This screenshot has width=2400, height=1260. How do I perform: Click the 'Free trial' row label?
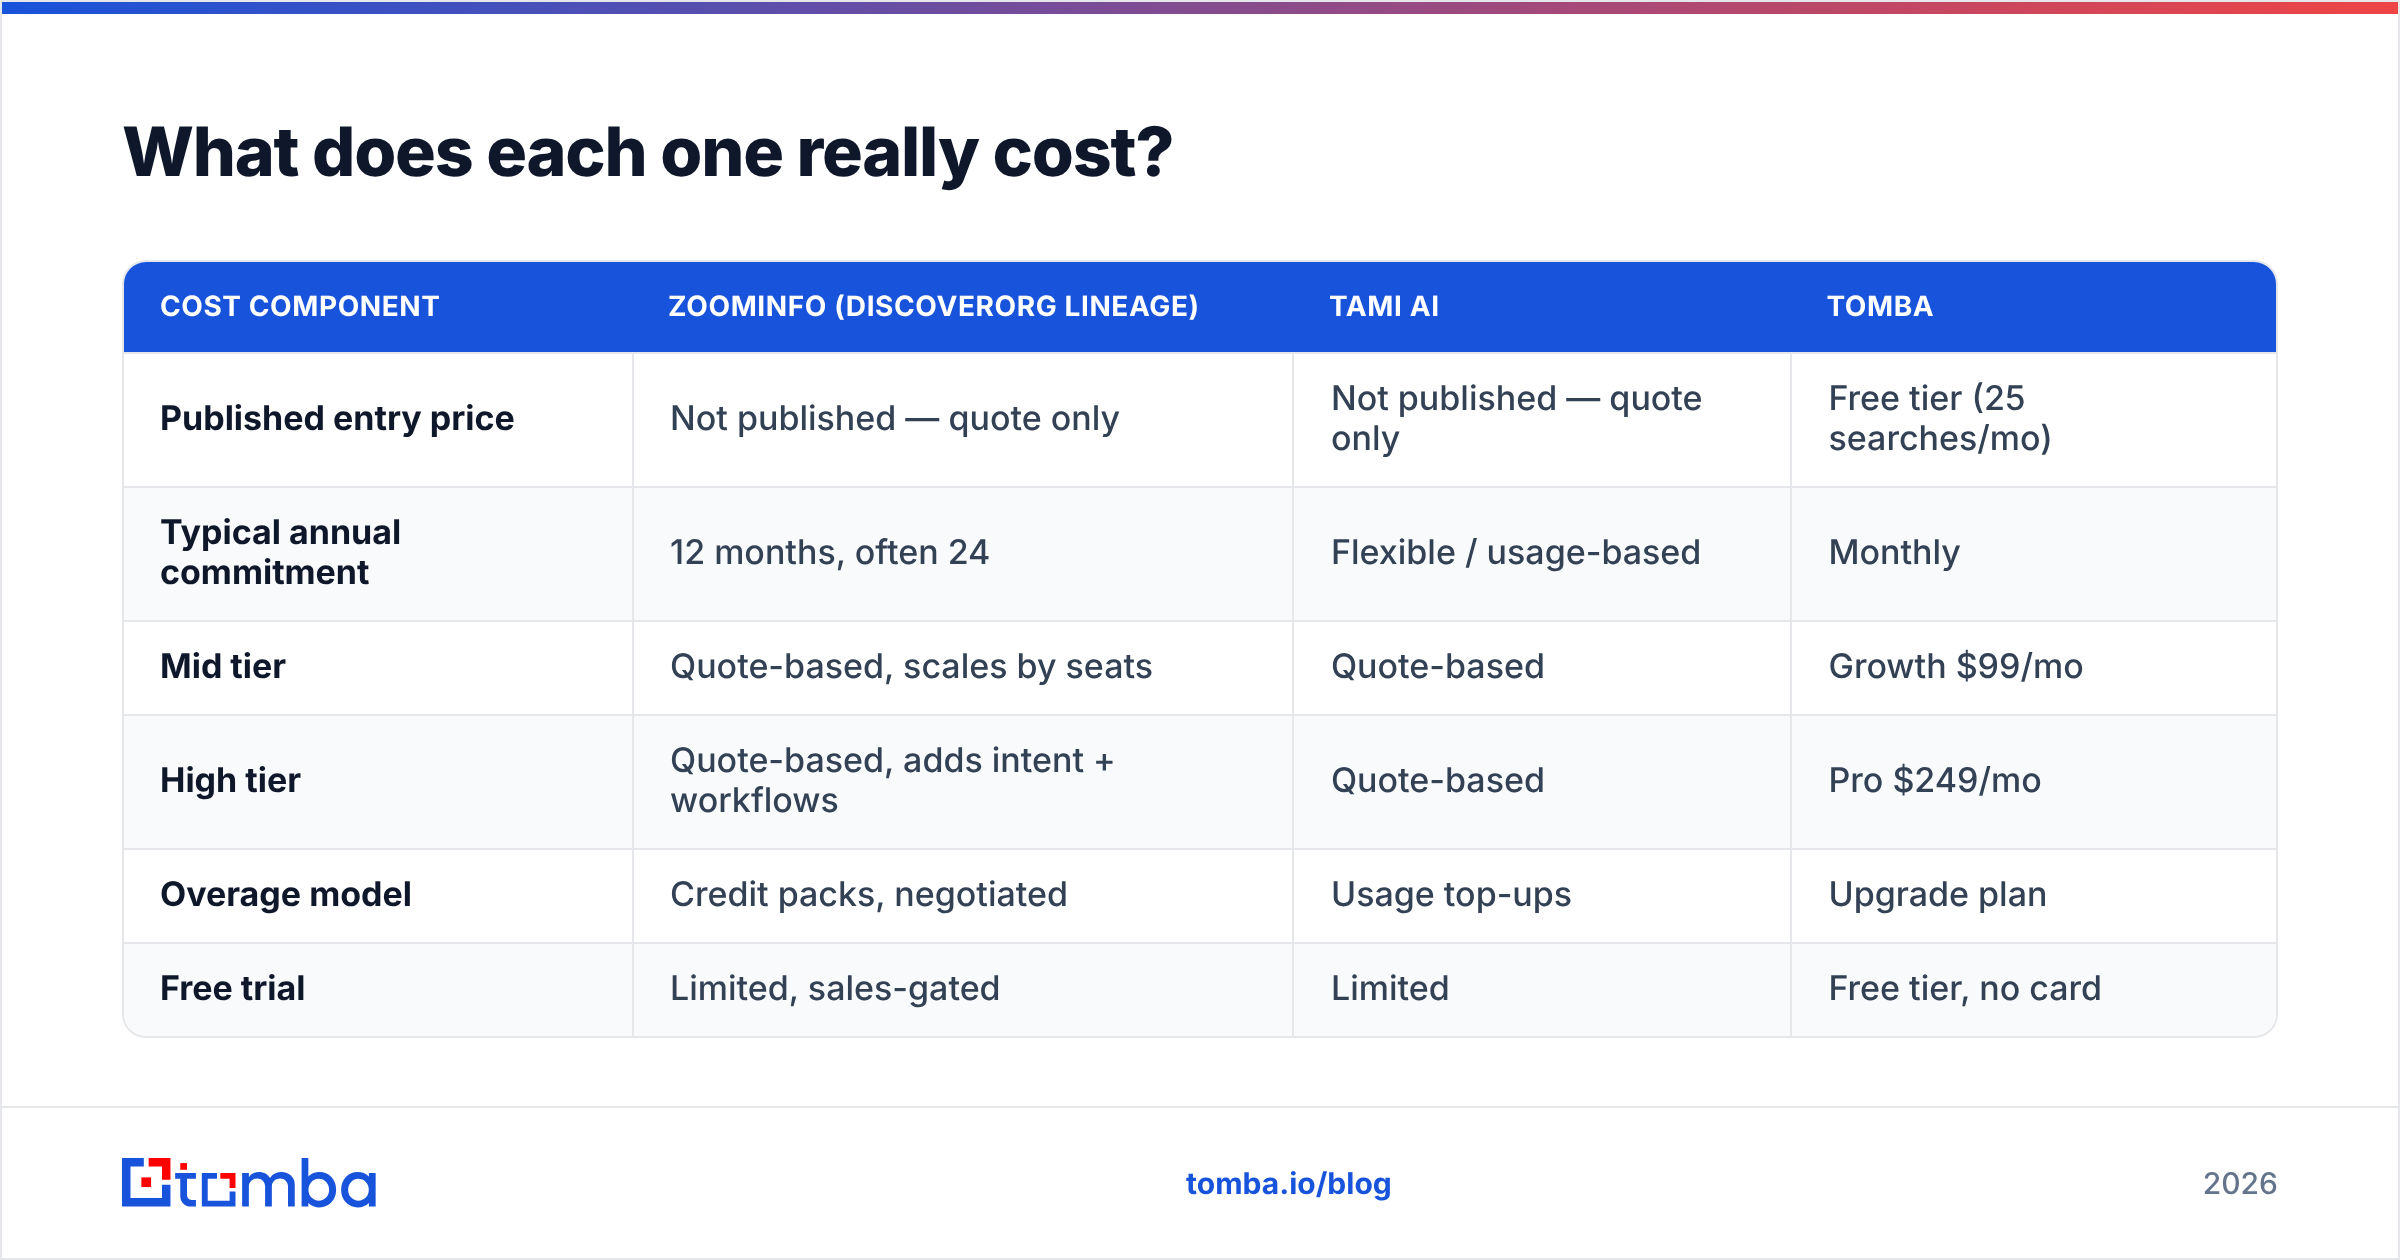(232, 988)
